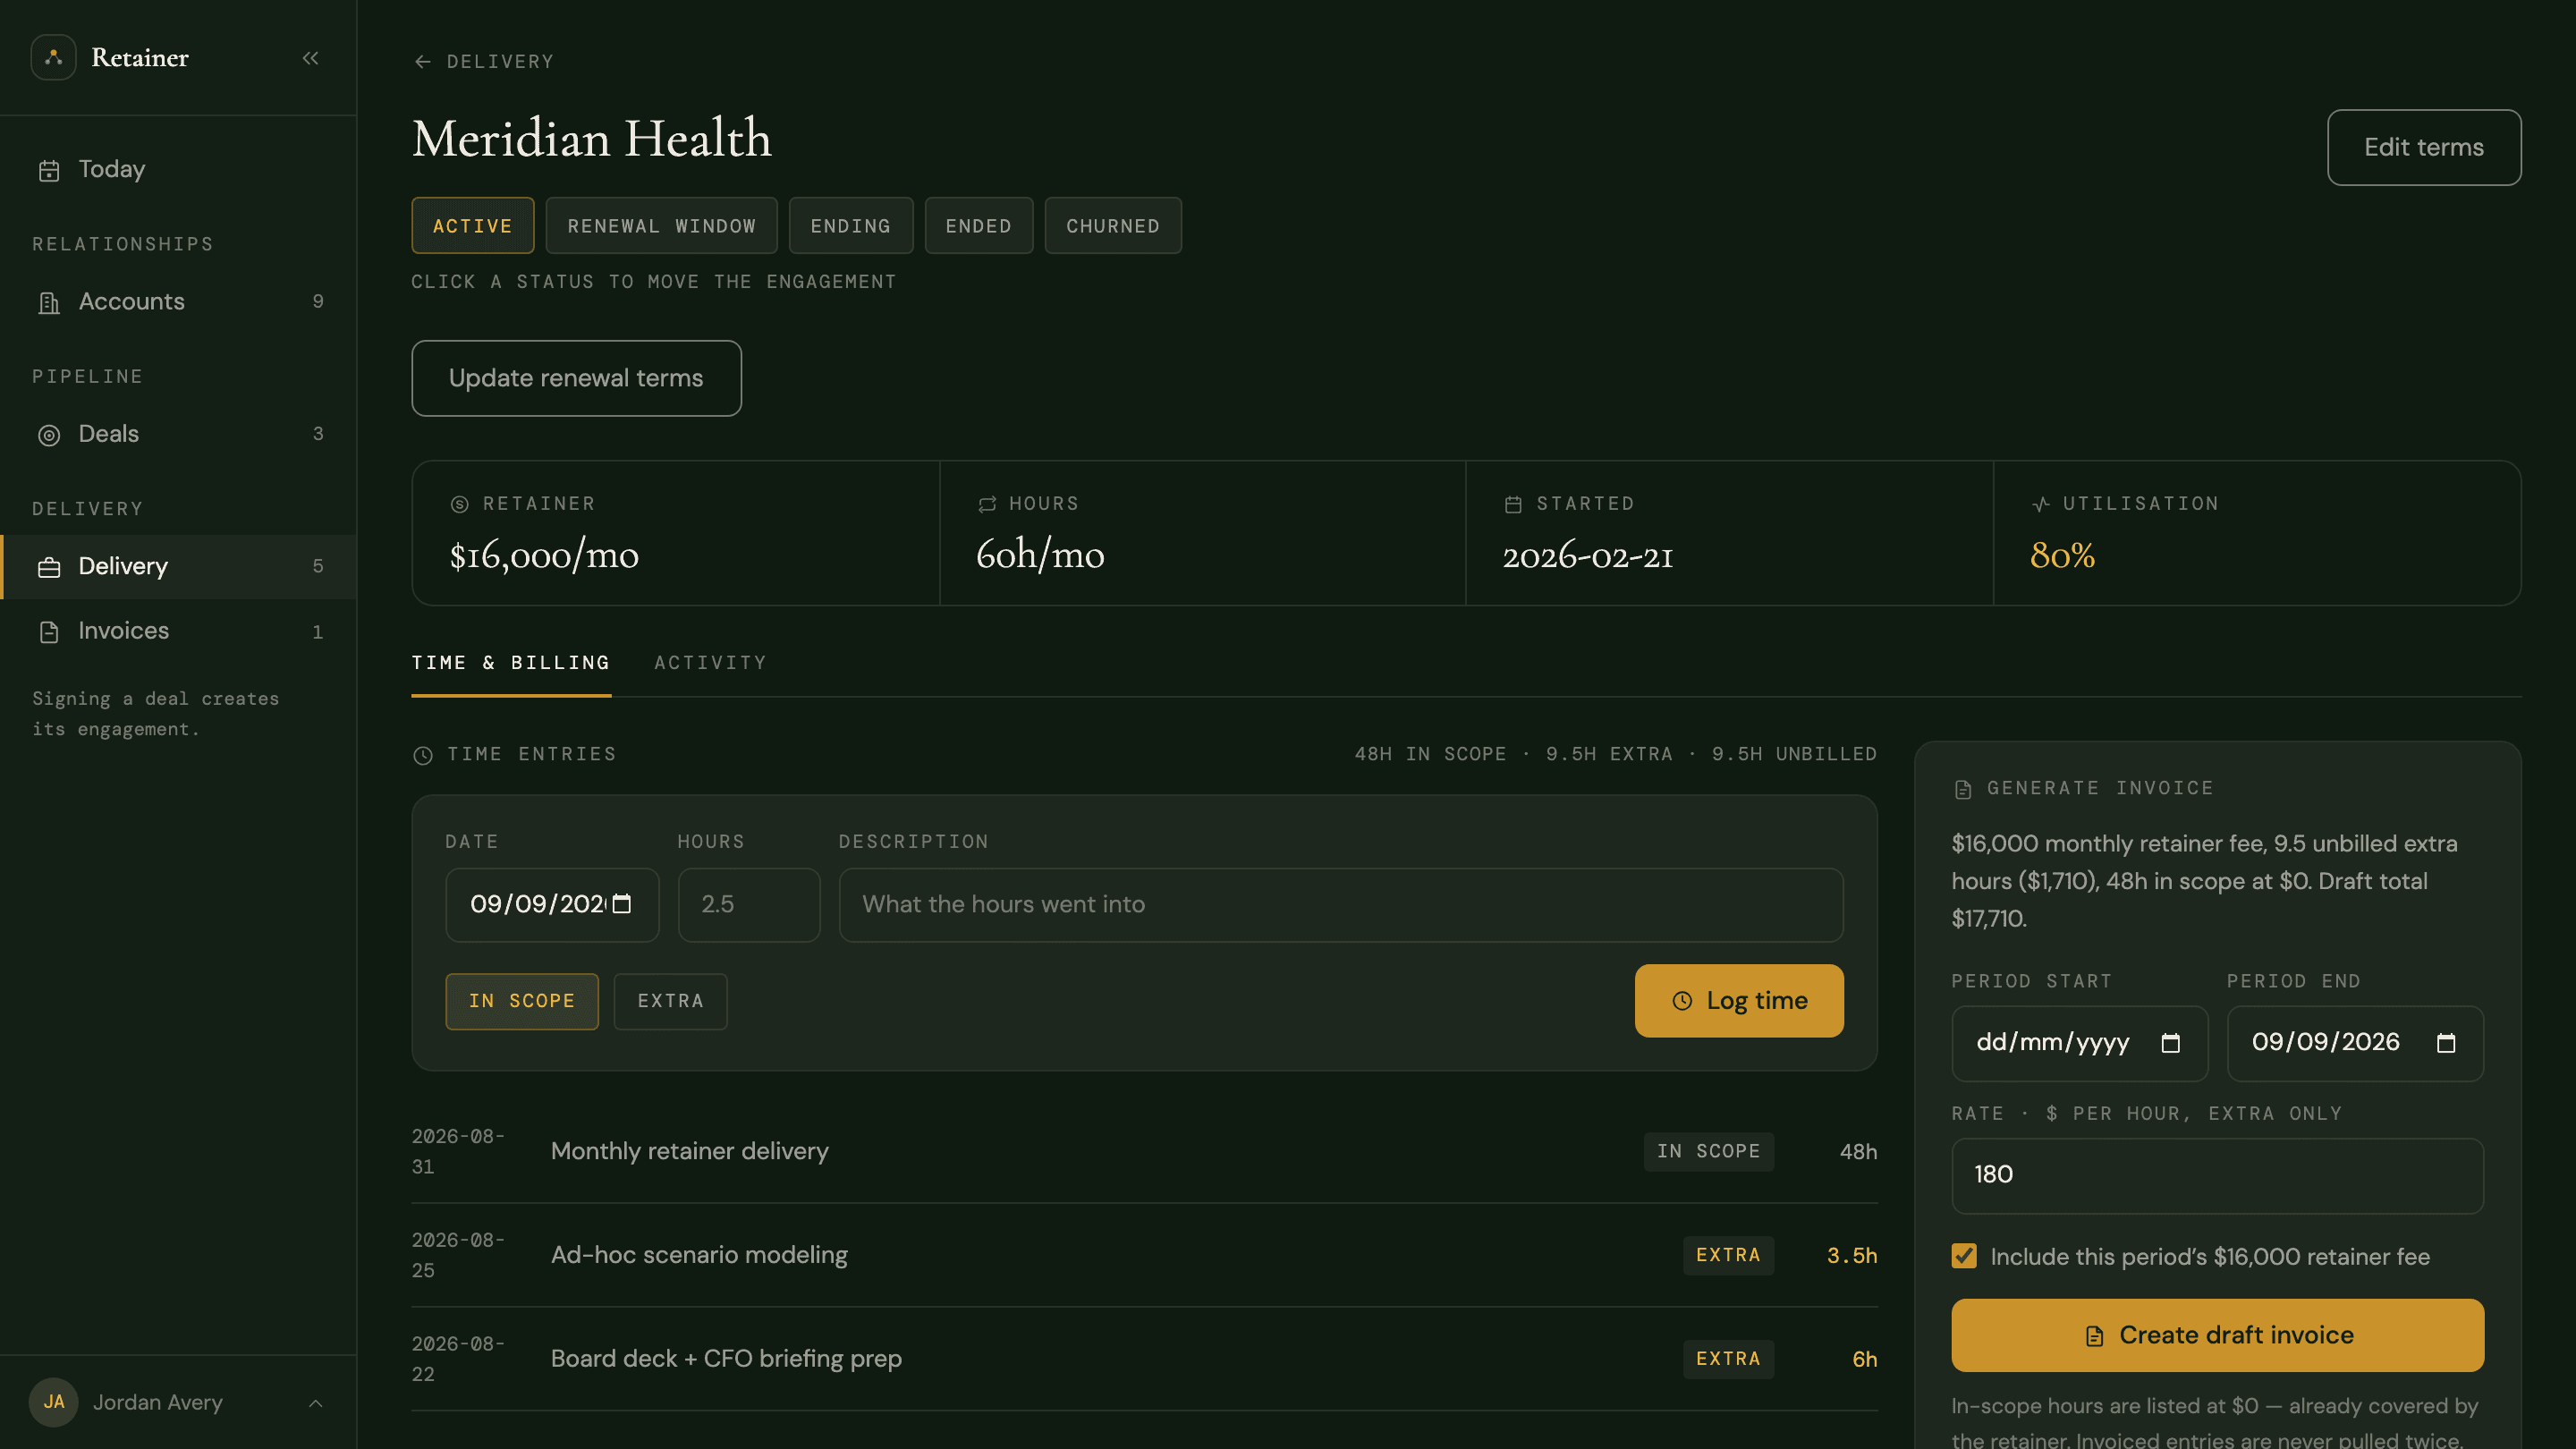
Task: Open Delivery in the sidebar
Action: point(178,567)
